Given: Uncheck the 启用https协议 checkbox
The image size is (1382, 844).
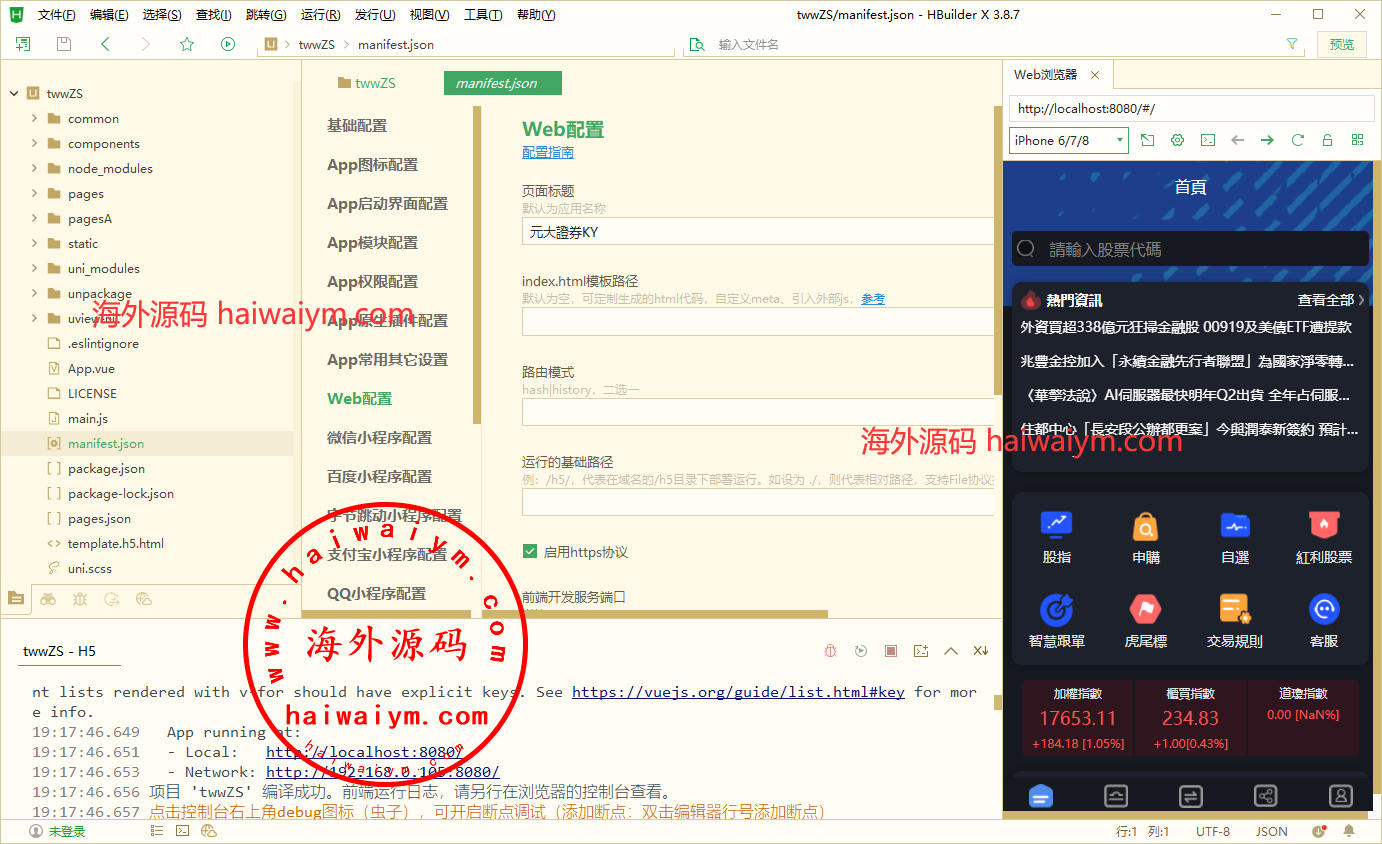Looking at the screenshot, I should tap(531, 552).
